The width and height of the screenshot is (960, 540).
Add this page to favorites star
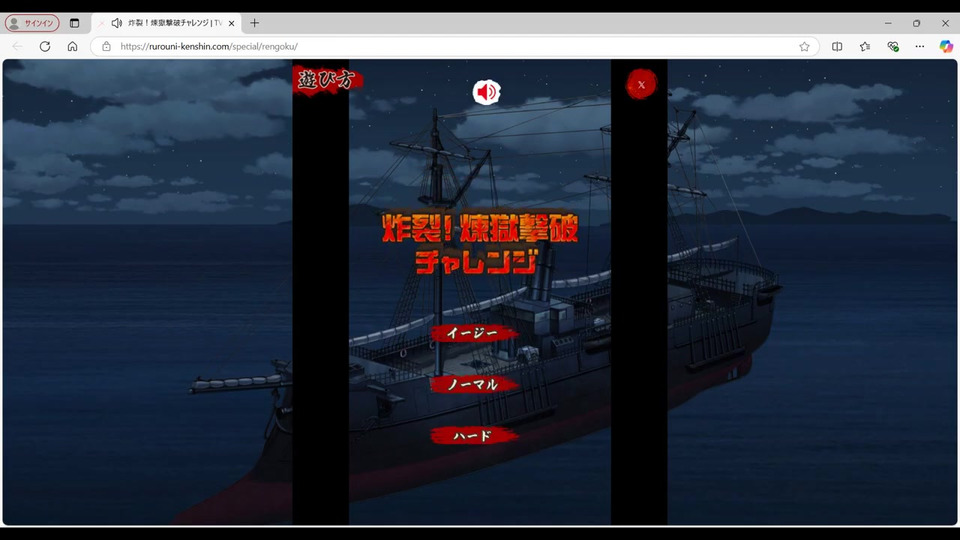tap(804, 47)
